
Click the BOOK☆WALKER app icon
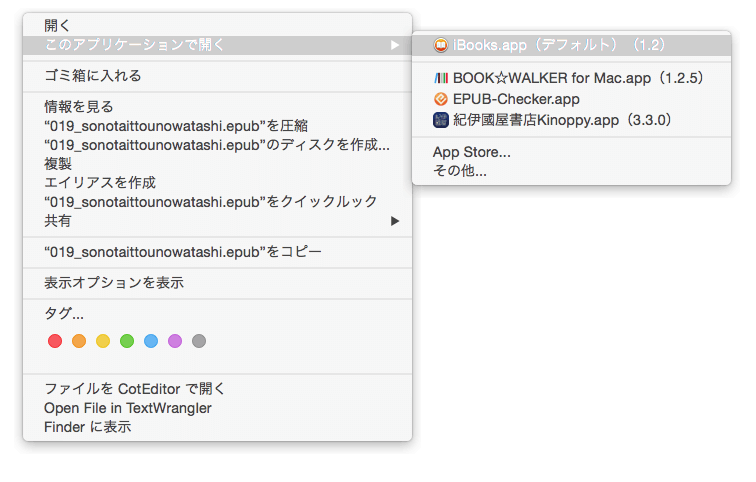click(441, 78)
